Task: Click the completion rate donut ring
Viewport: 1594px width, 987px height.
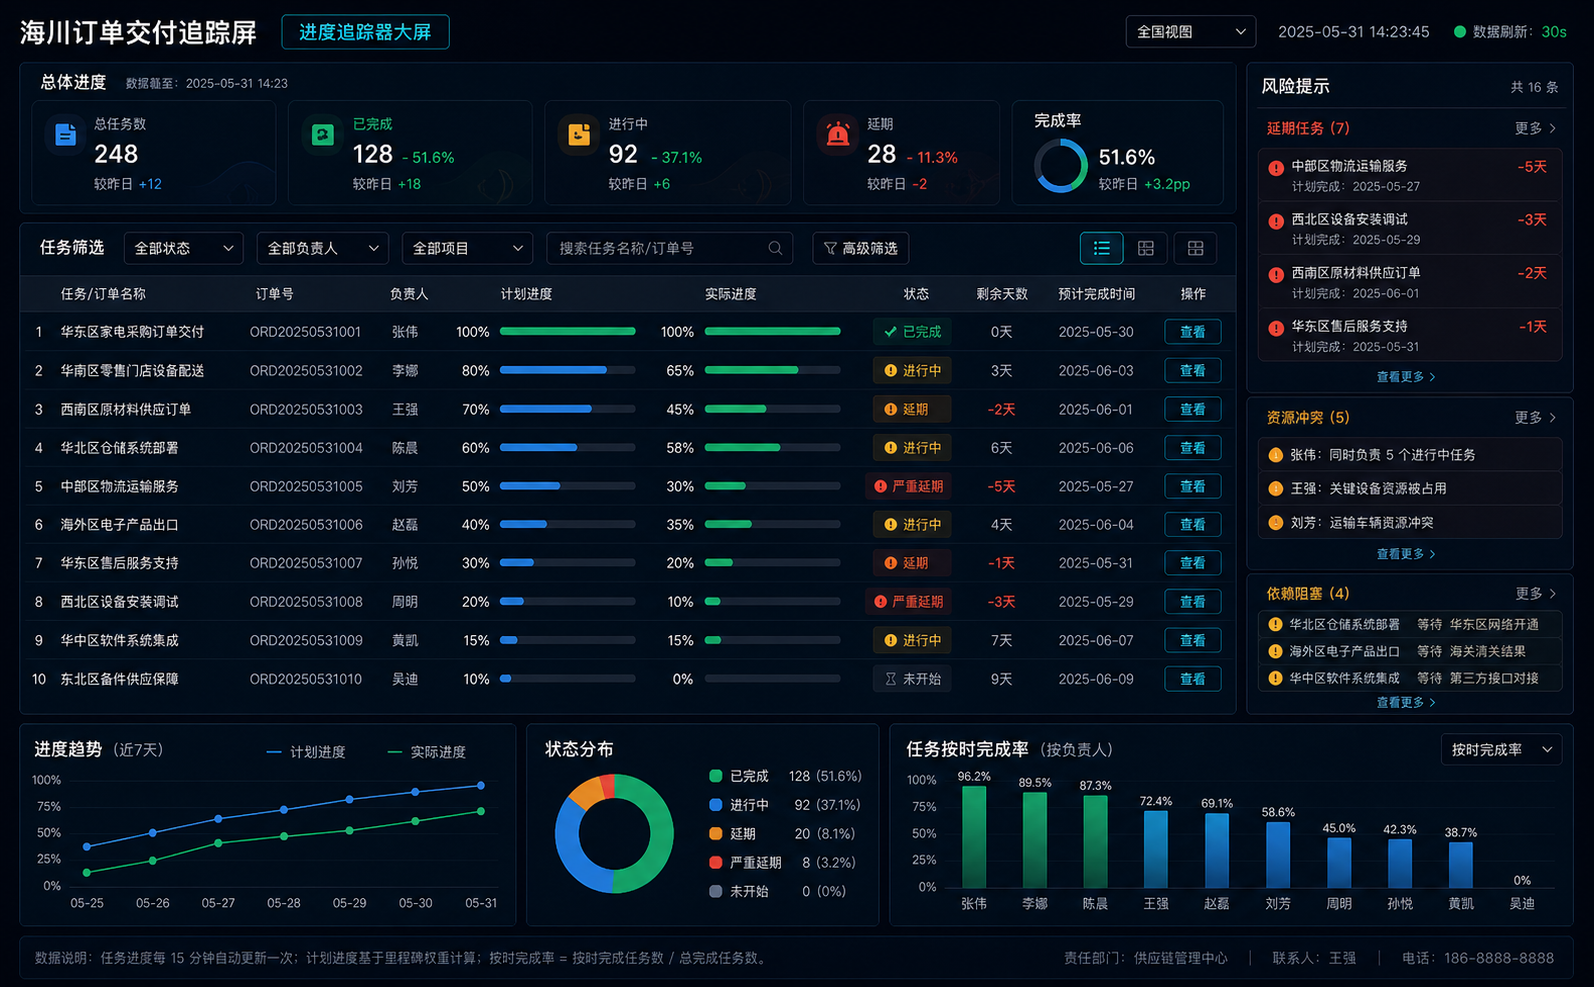Action: pyautogui.click(x=1060, y=166)
